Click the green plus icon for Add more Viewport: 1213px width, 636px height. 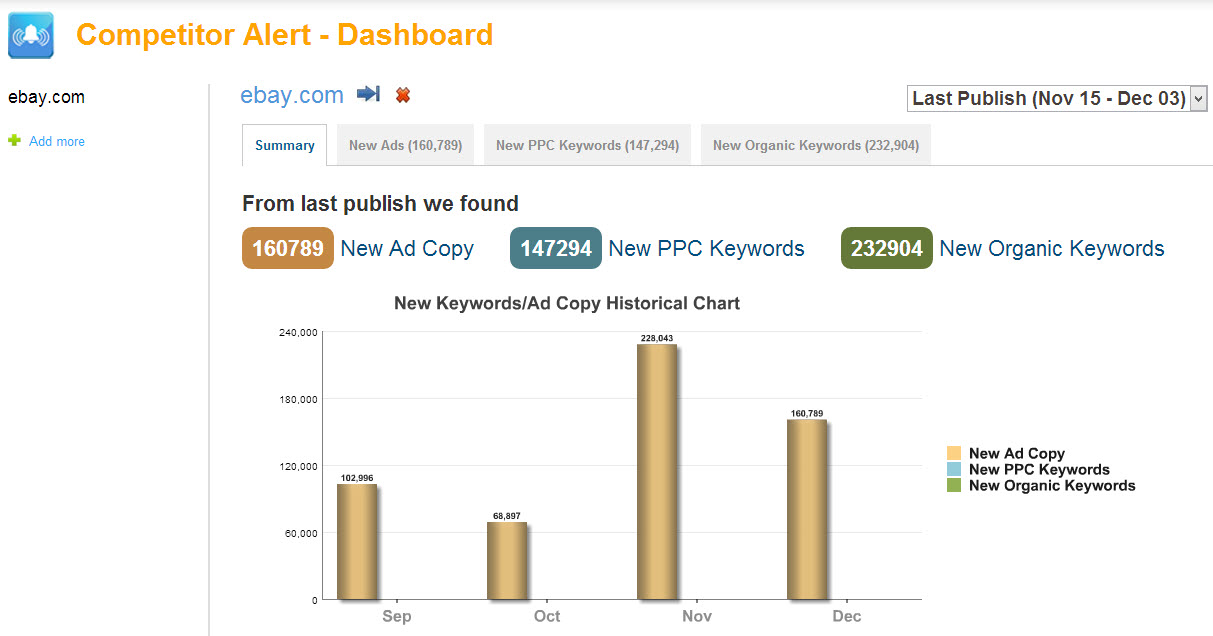tap(14, 141)
